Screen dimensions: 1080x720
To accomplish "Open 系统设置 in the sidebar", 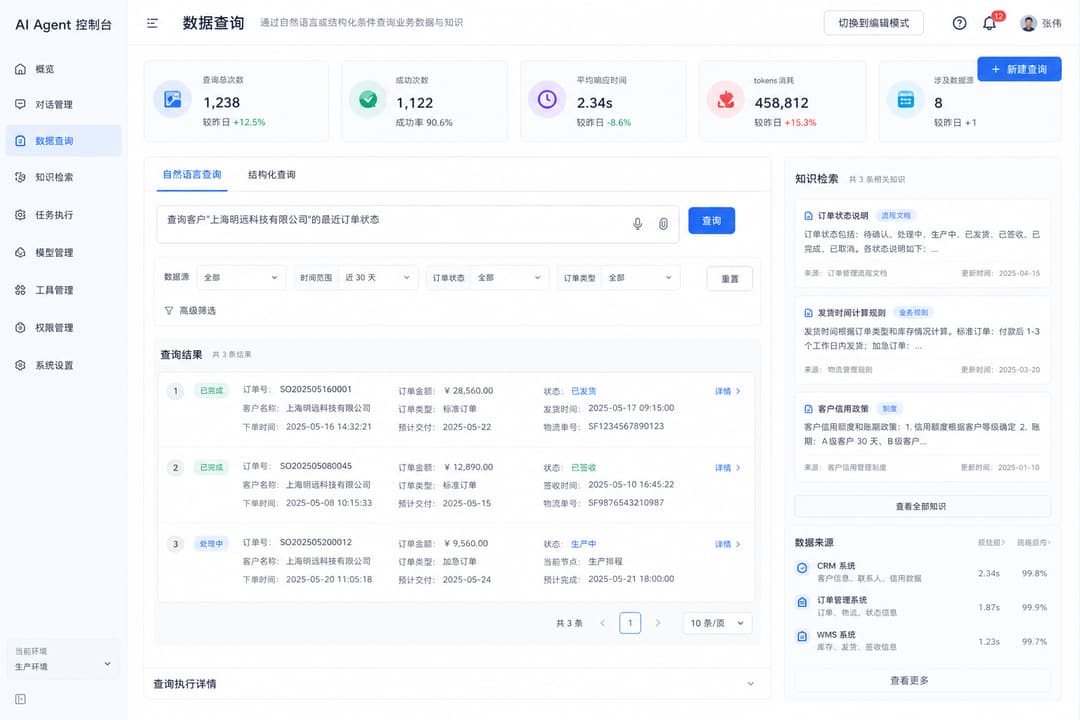I will pyautogui.click(x=63, y=365).
